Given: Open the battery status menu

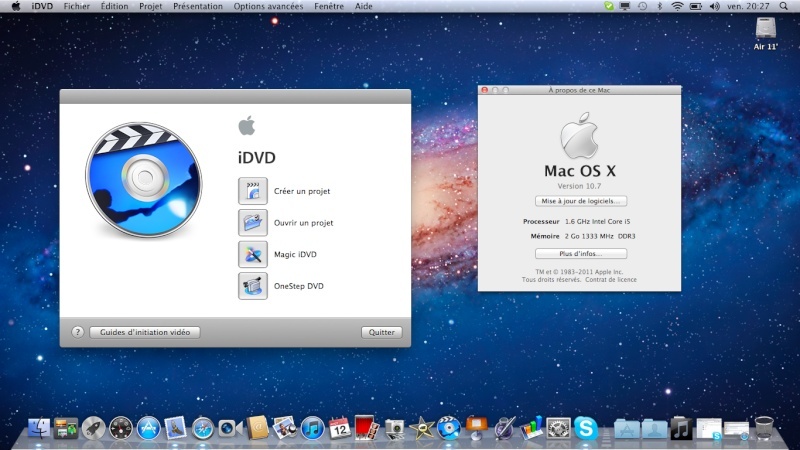Looking at the screenshot, I should [x=695, y=6].
